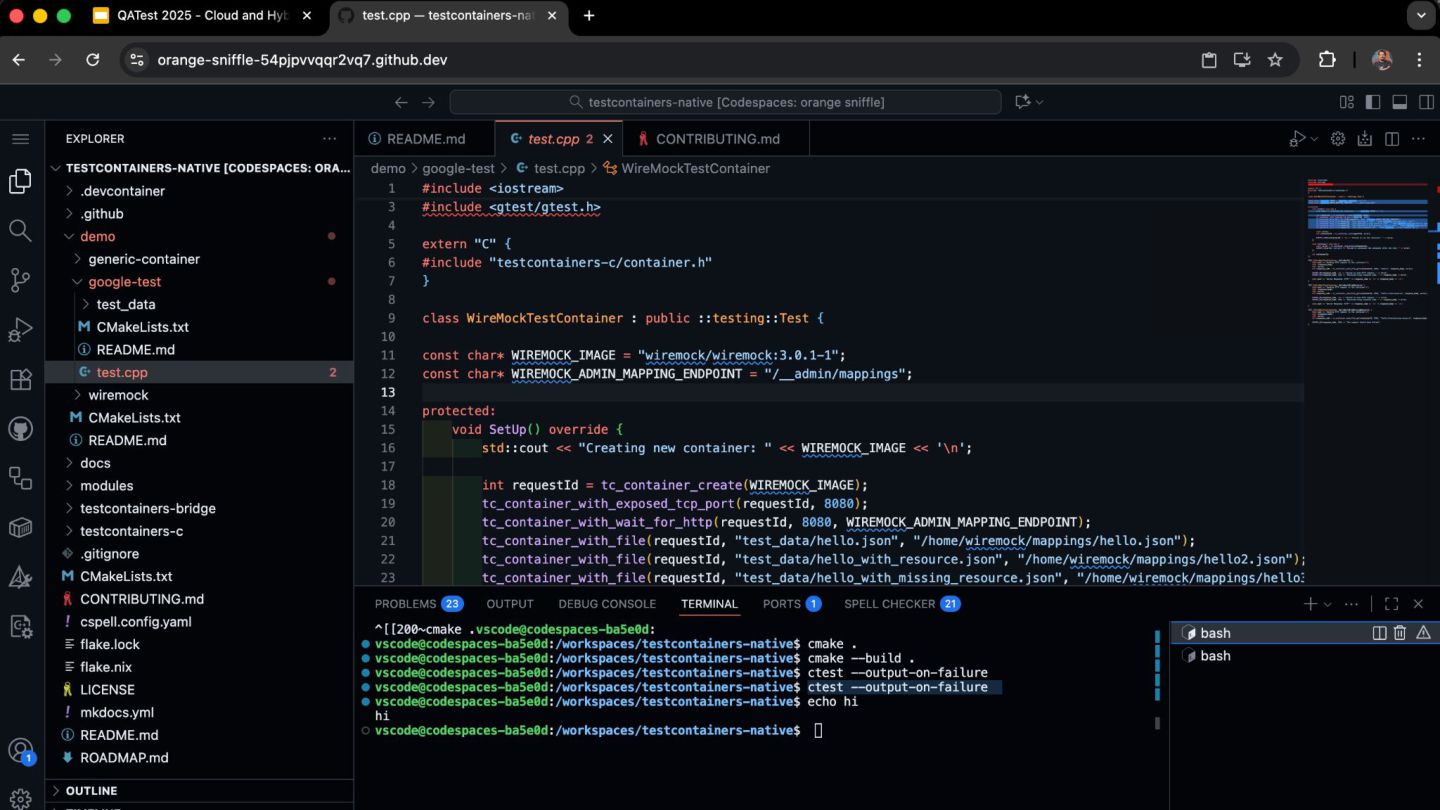Kill terminal using trash icon
Viewport: 1440px width, 810px height.
point(1400,633)
